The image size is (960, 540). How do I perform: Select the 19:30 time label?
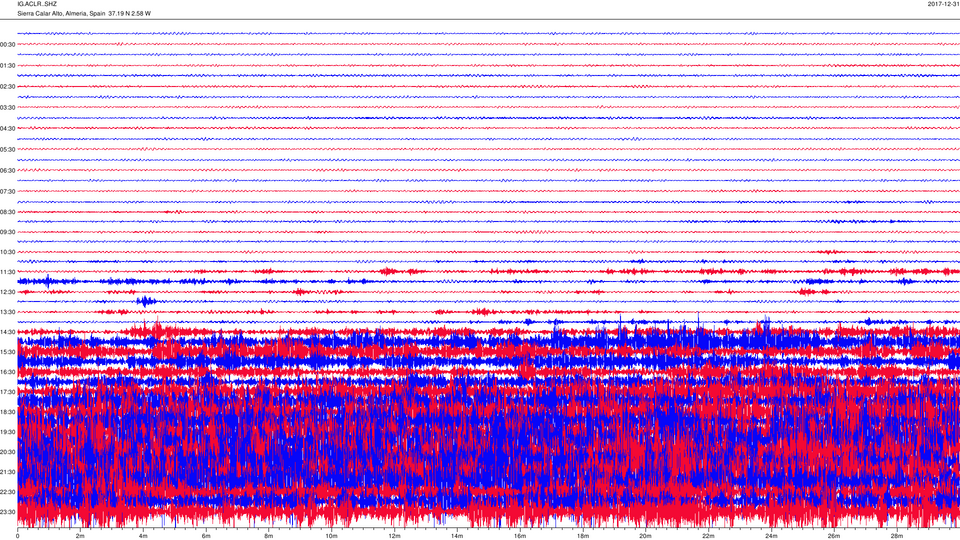tap(8, 432)
